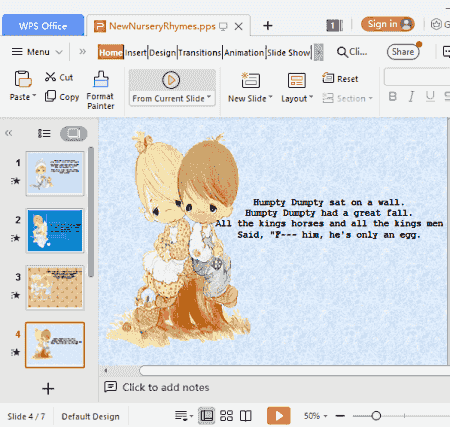
Task: Click the zoom out minus button
Action: pos(340,416)
